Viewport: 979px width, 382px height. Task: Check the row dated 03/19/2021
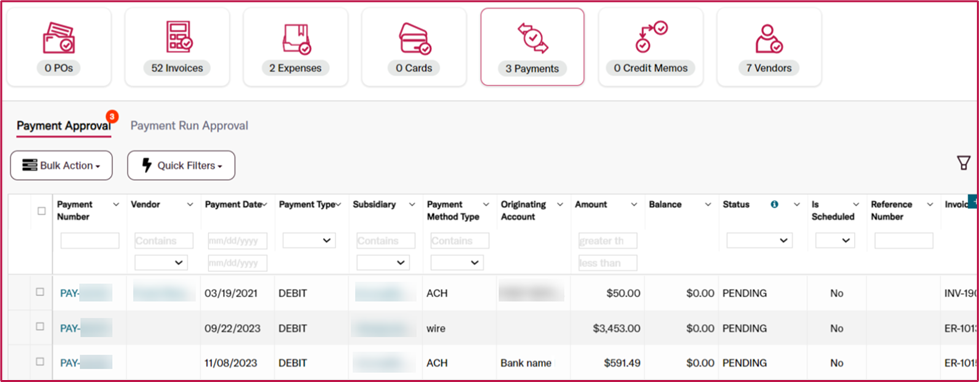point(40,291)
